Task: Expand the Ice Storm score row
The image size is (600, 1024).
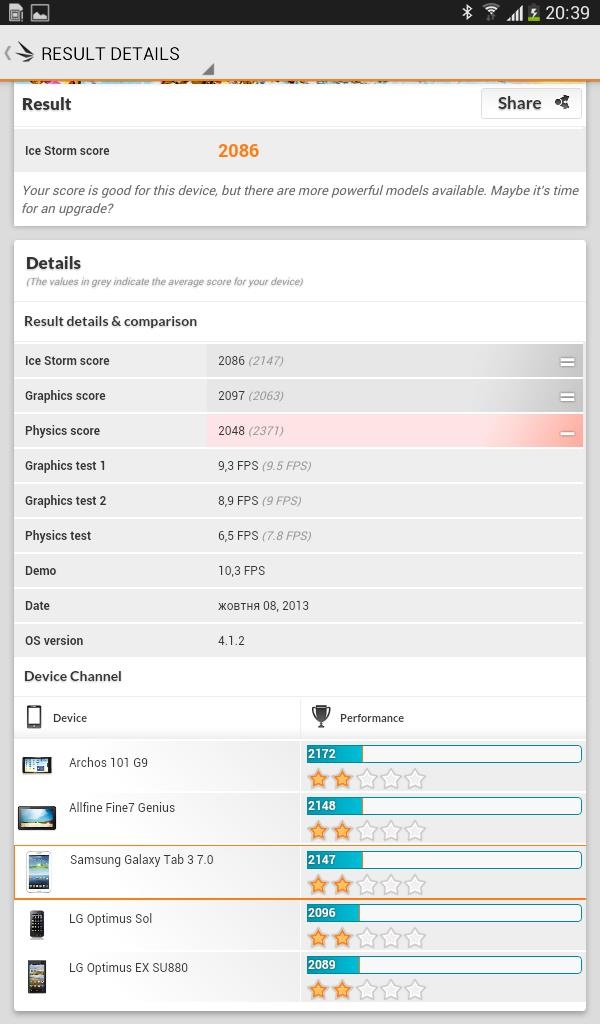Action: [567, 362]
